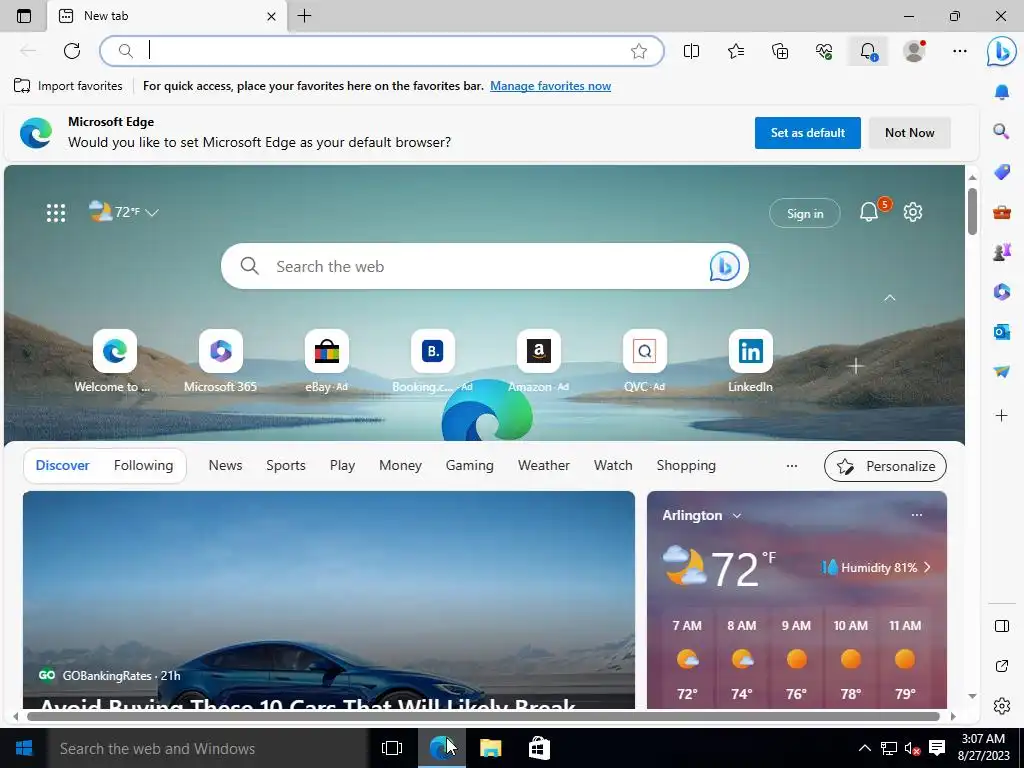Open the News feed tab
This screenshot has width=1024, height=768.
[225, 466]
